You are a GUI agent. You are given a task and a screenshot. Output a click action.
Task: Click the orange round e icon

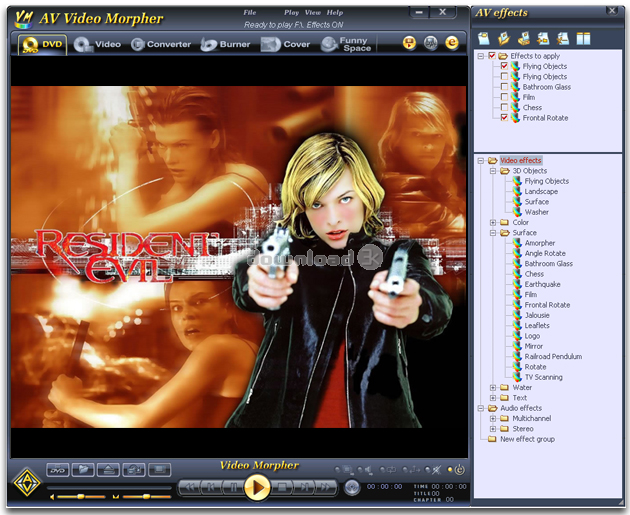(x=452, y=43)
